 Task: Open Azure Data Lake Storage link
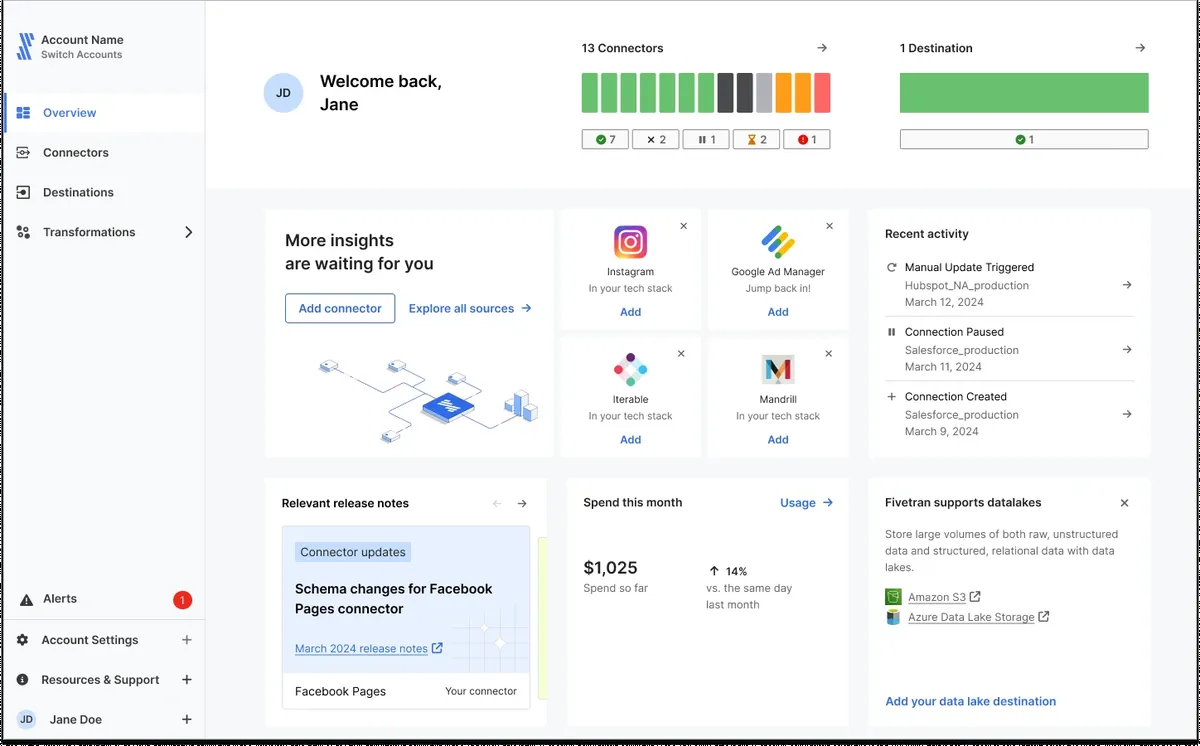click(x=978, y=617)
